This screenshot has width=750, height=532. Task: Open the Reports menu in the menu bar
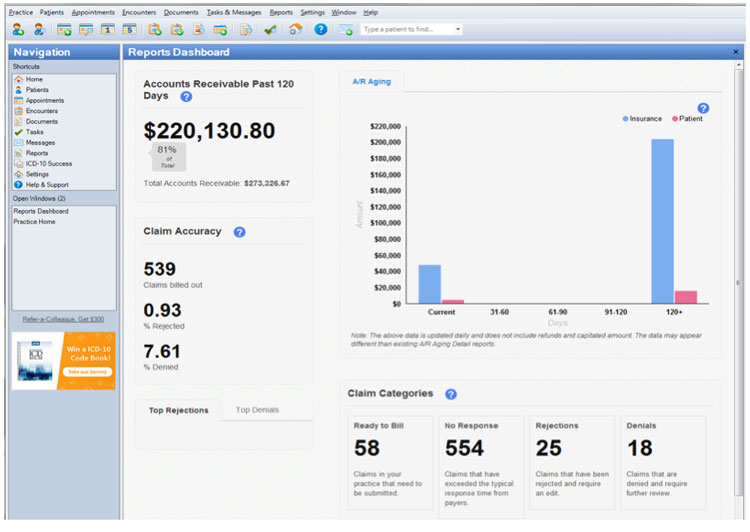[281, 12]
